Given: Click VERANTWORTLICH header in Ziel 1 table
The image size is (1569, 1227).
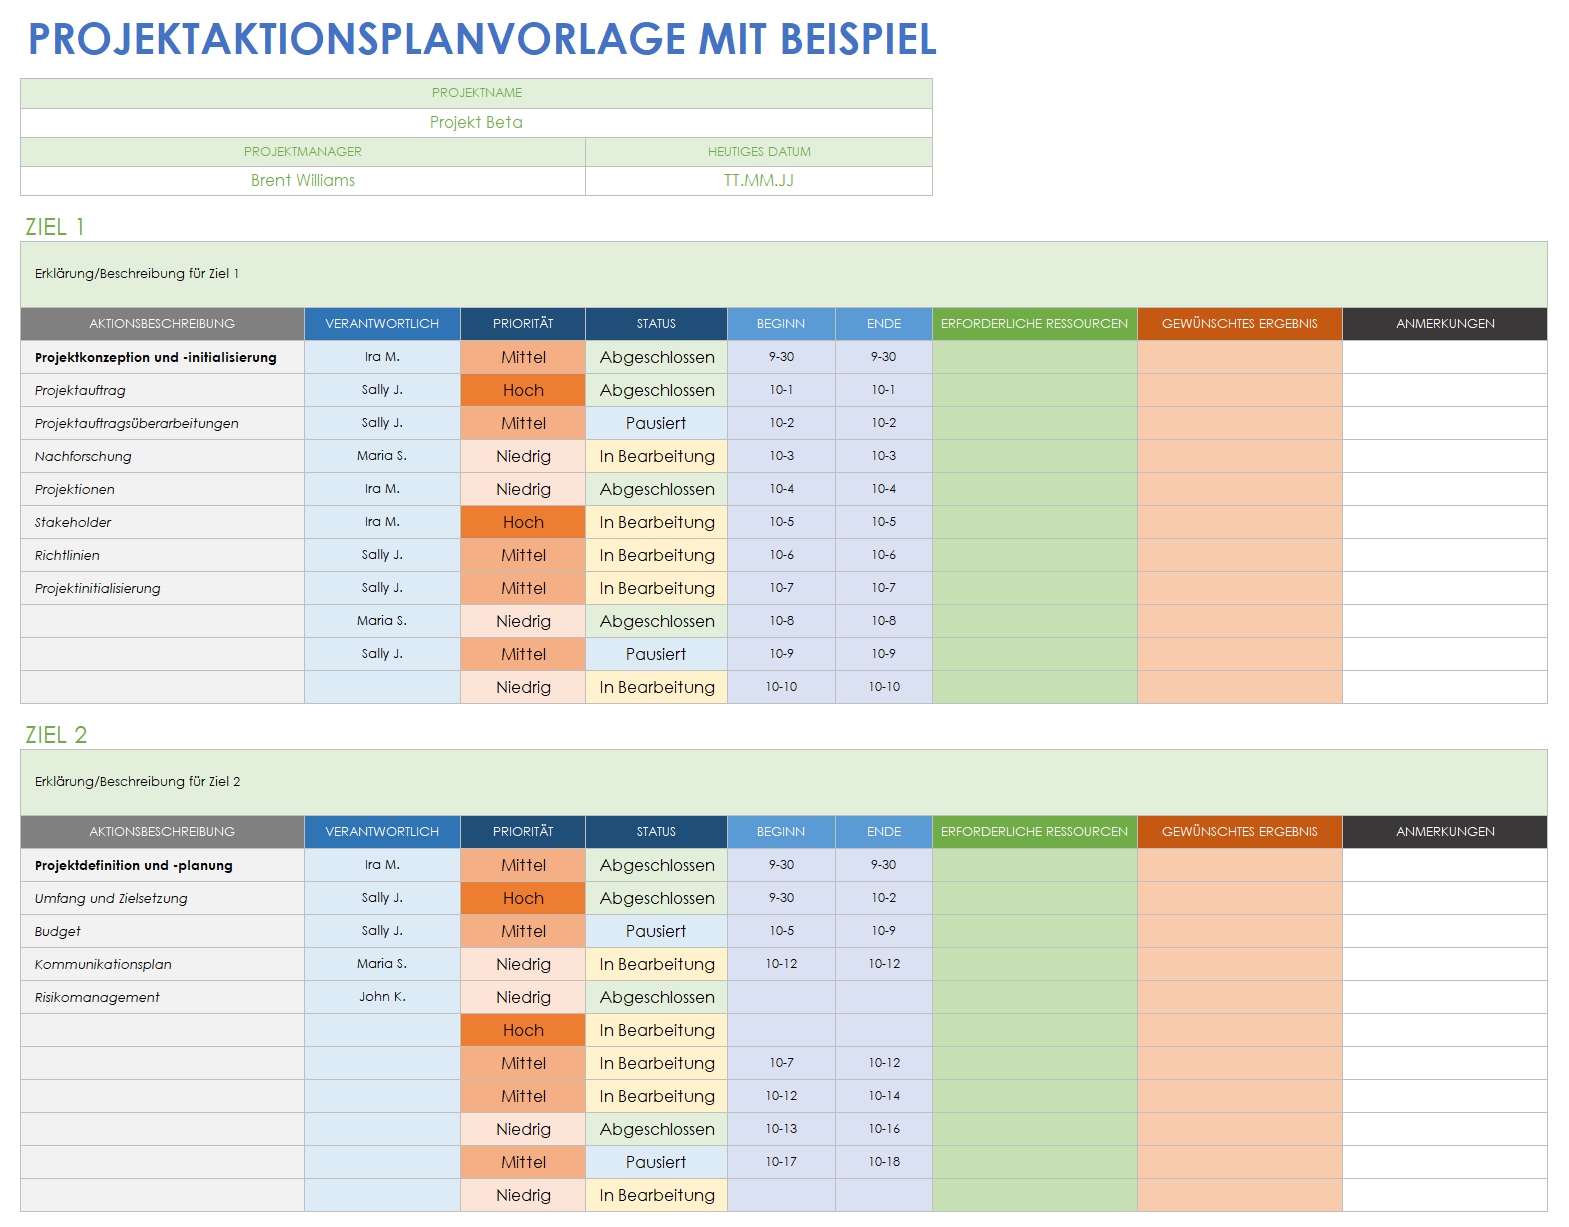Looking at the screenshot, I should (382, 324).
